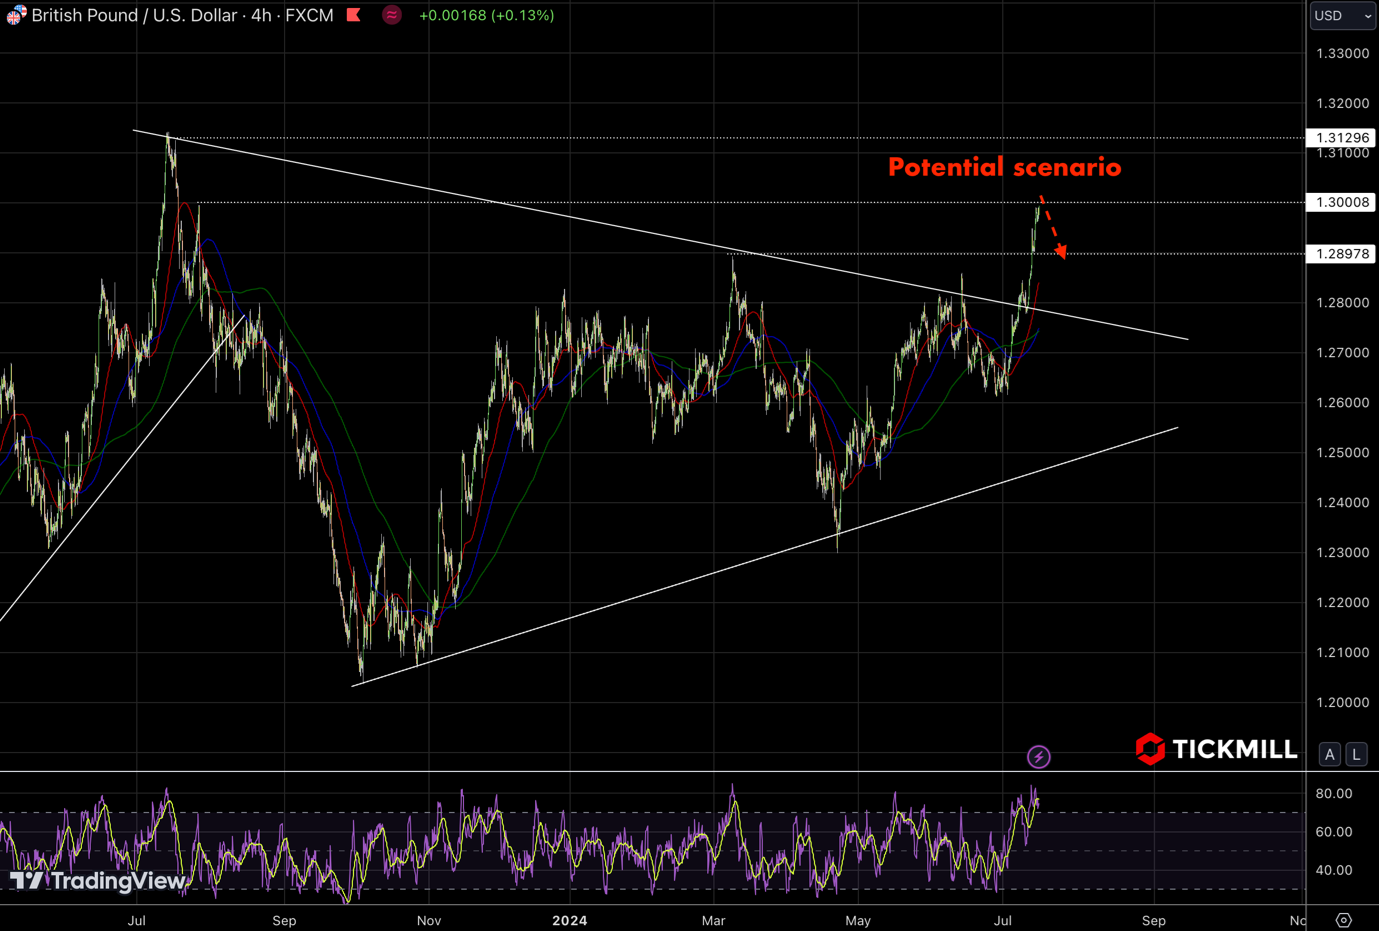1379x931 pixels.
Task: Click 1.32000 on the price axis
Action: [x=1343, y=103]
